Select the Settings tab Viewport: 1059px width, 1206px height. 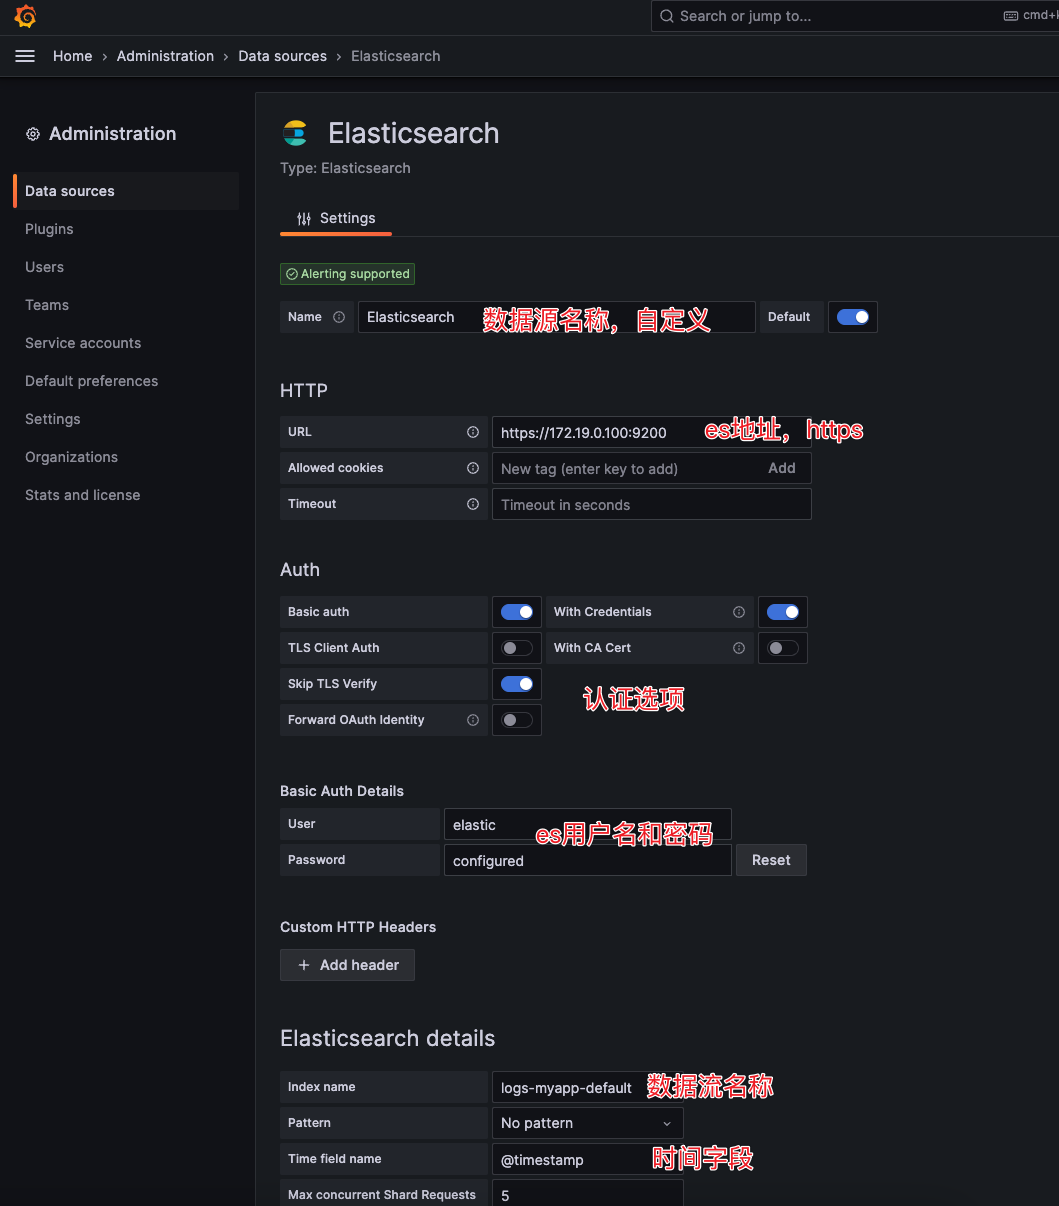(x=336, y=218)
